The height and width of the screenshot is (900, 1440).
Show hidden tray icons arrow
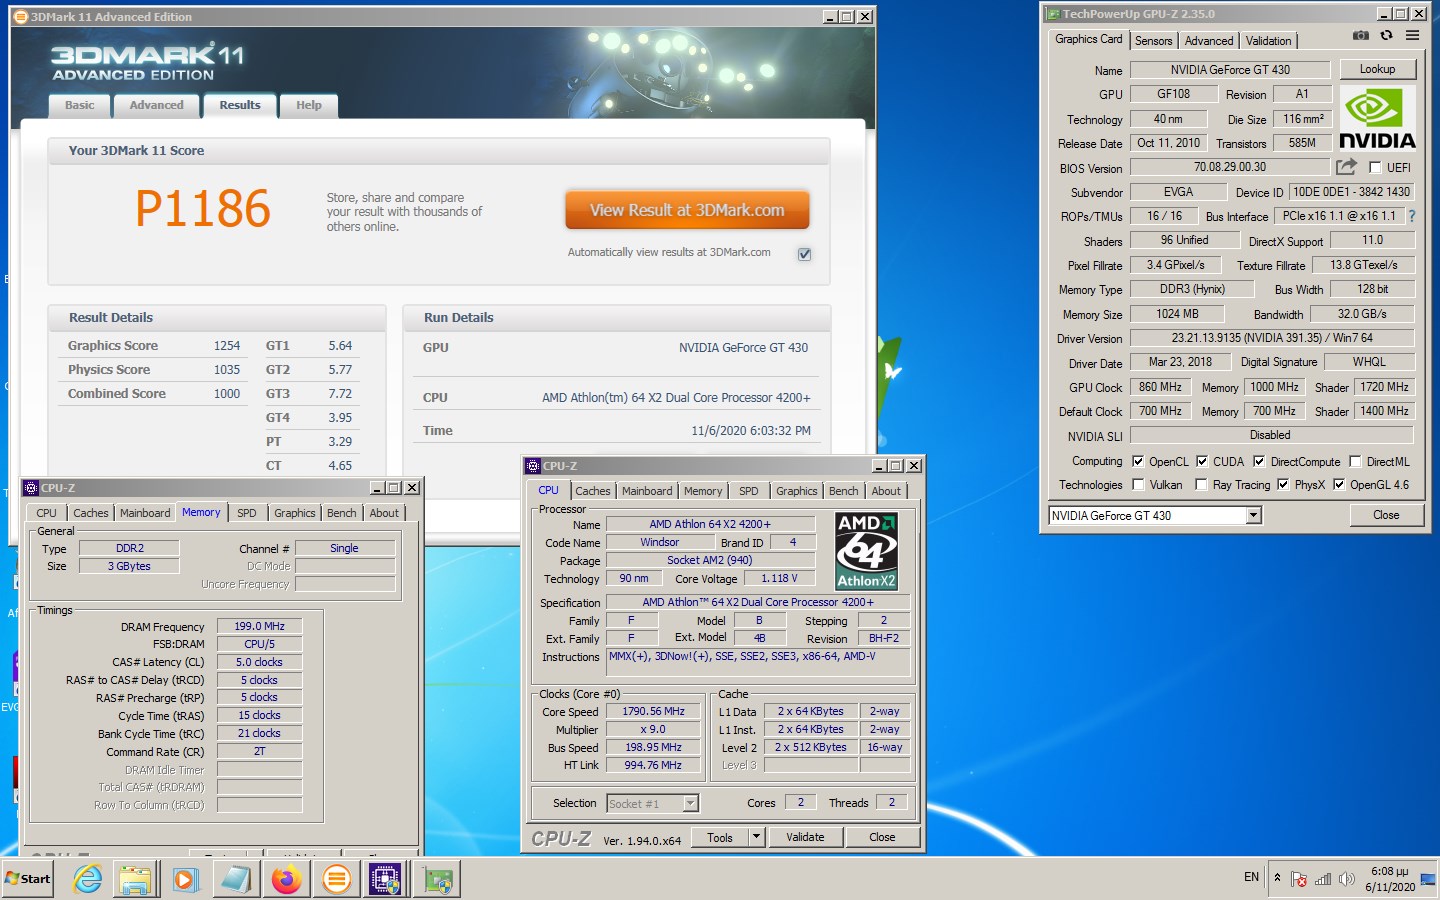[1277, 878]
